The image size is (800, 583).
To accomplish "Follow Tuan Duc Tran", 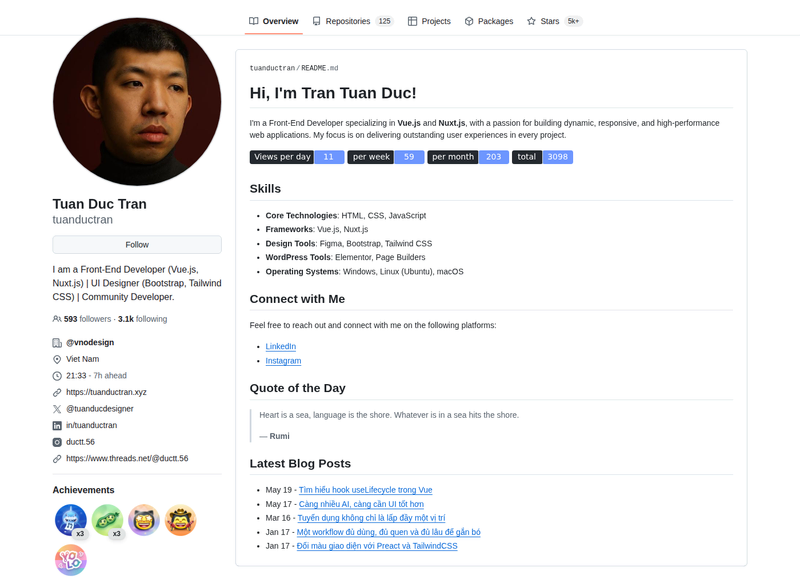I will [x=137, y=245].
